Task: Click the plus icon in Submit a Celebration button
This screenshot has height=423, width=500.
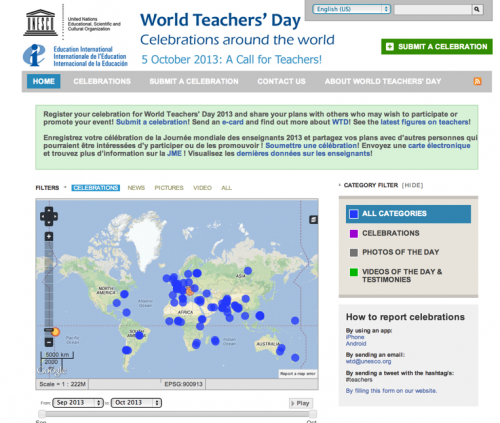Action: 390,47
